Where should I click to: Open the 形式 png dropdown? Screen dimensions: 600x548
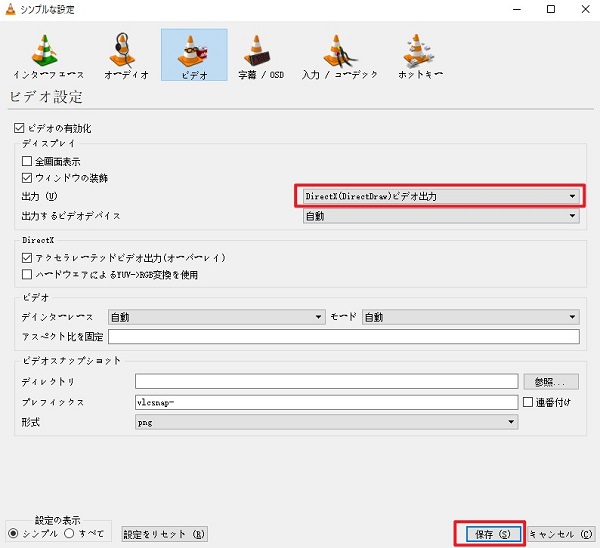[x=326, y=422]
